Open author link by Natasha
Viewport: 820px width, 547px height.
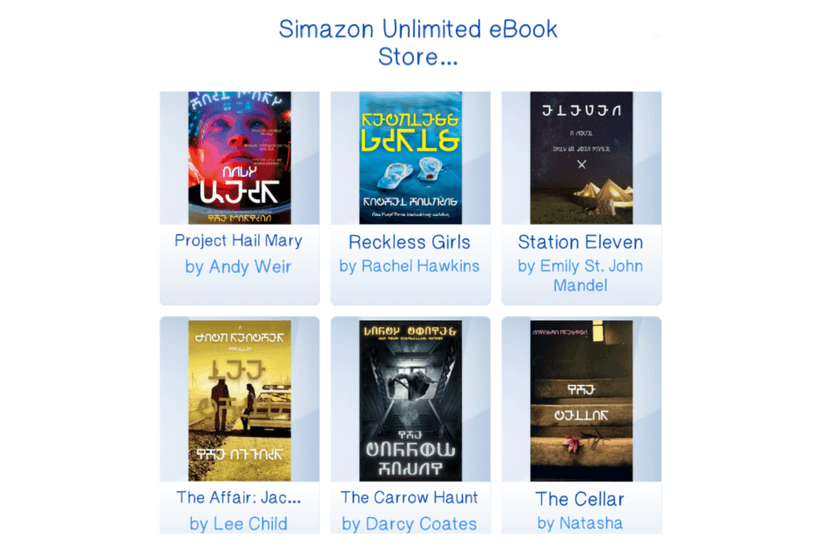580,523
